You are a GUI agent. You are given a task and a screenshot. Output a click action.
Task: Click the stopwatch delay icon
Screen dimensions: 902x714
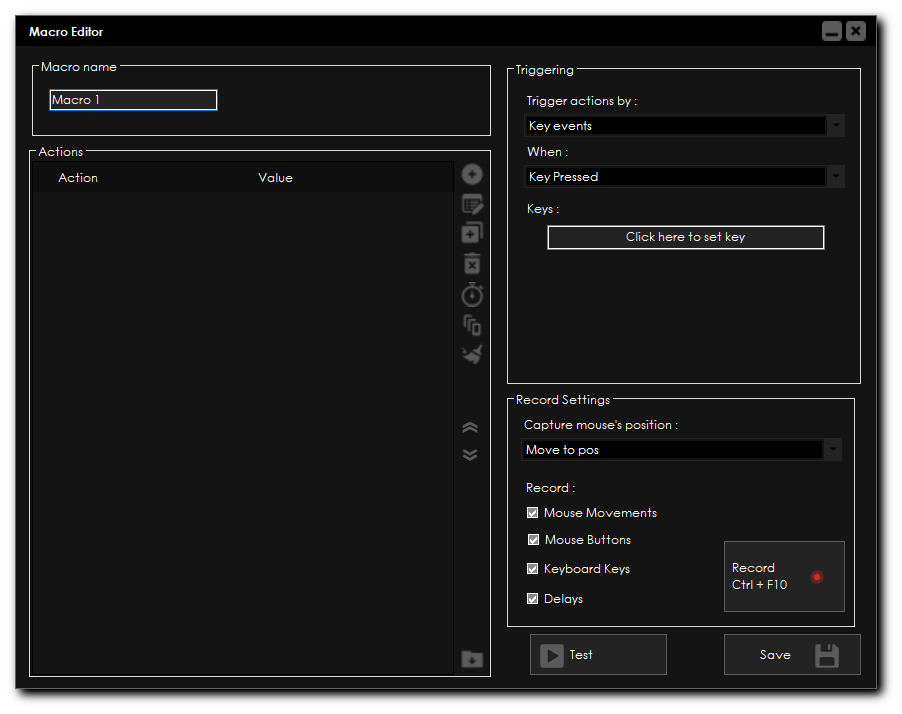tap(472, 295)
